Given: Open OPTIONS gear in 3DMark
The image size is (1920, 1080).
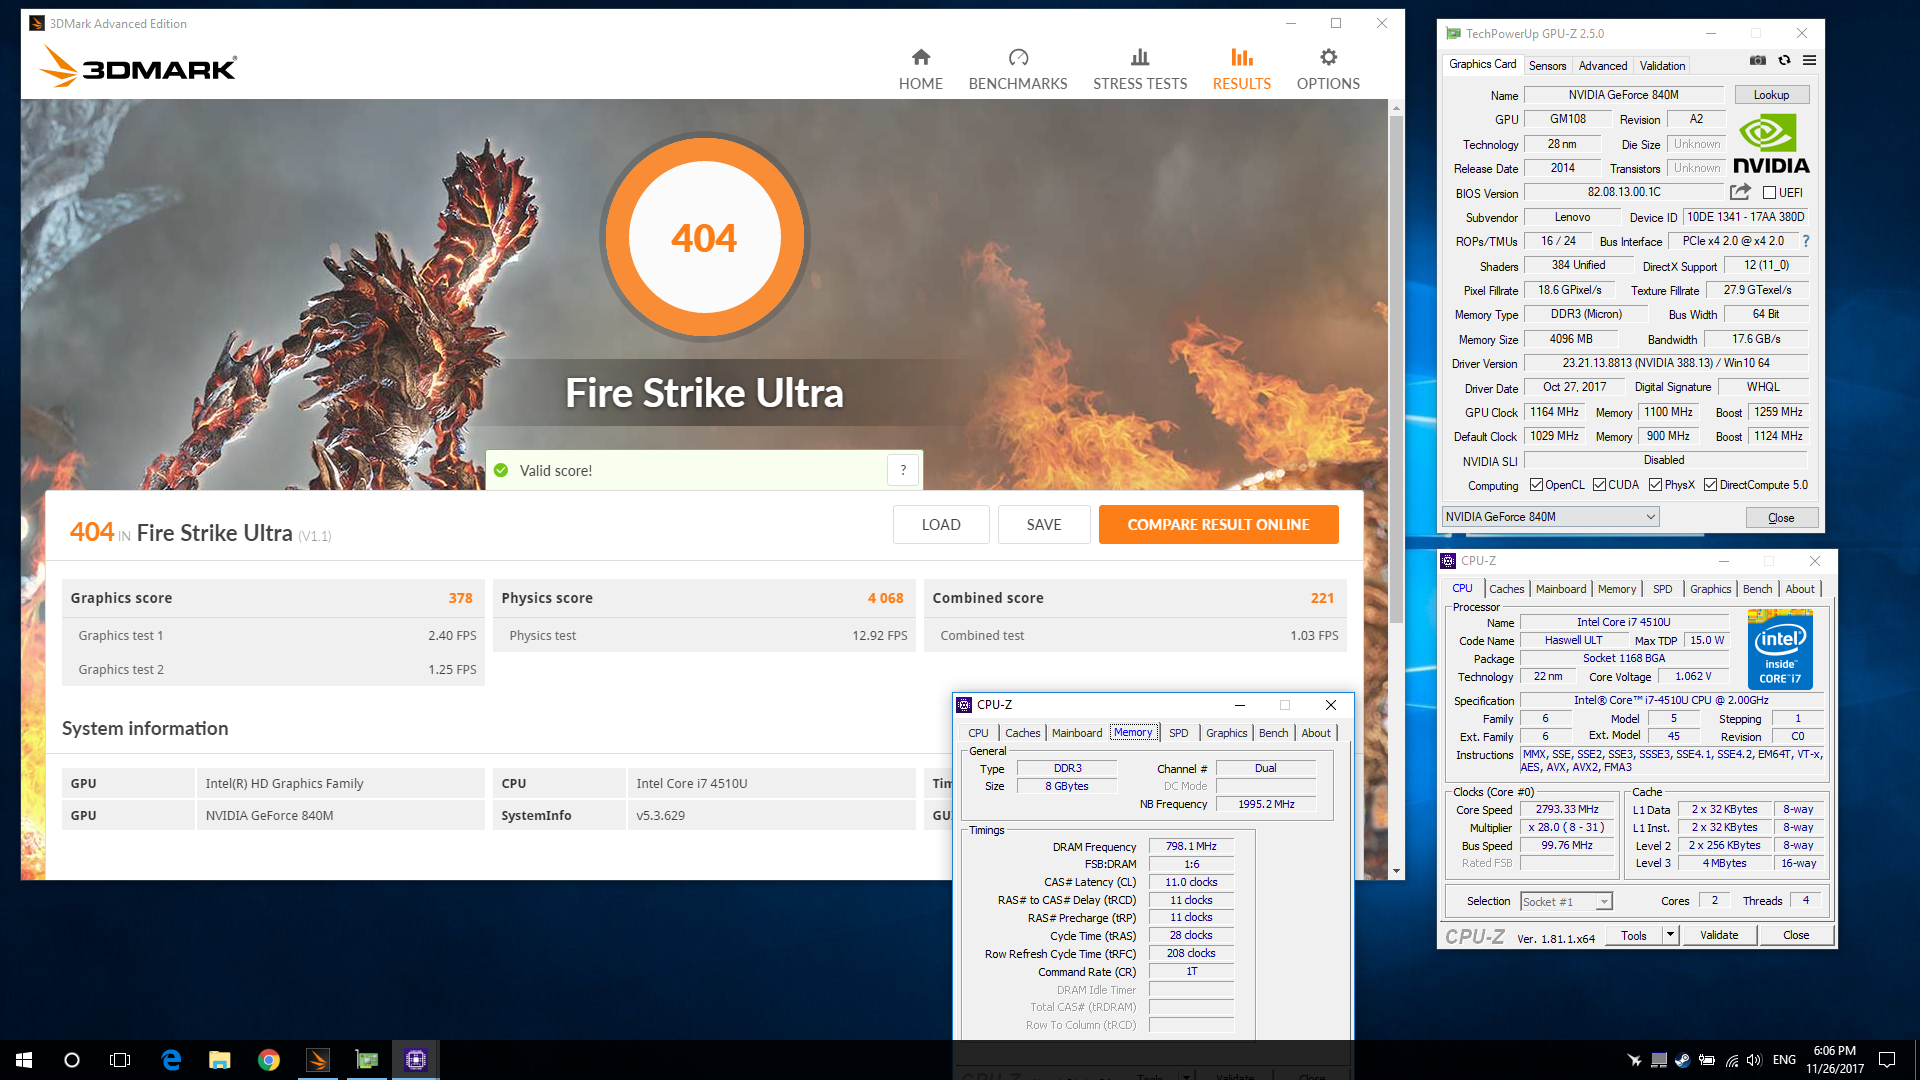Looking at the screenshot, I should click(1328, 70).
